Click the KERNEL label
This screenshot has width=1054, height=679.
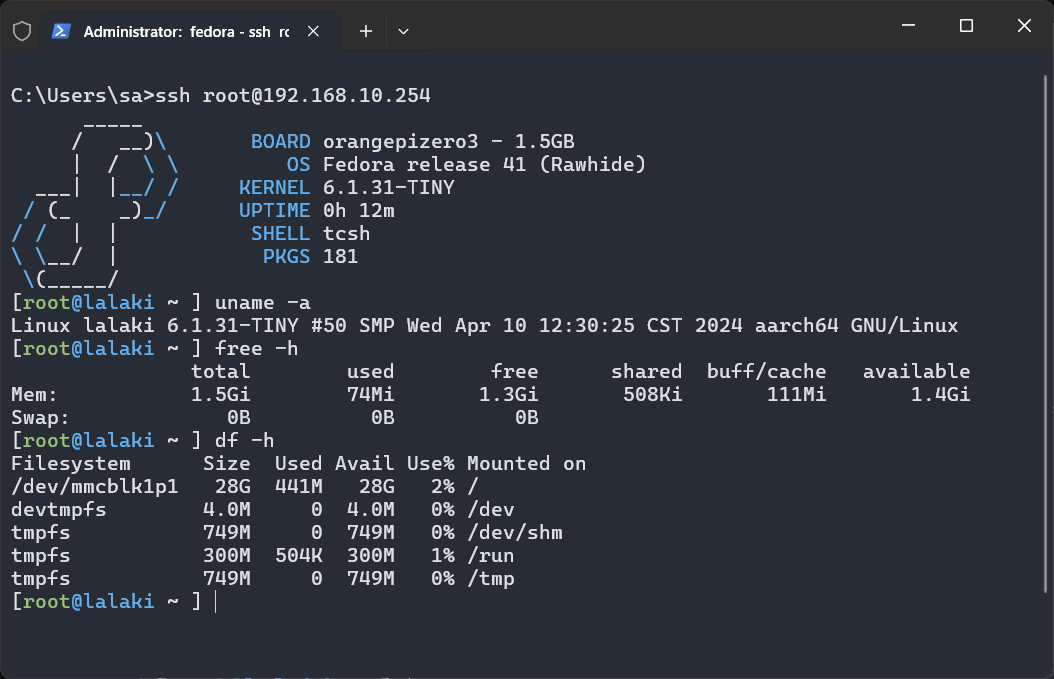274,187
